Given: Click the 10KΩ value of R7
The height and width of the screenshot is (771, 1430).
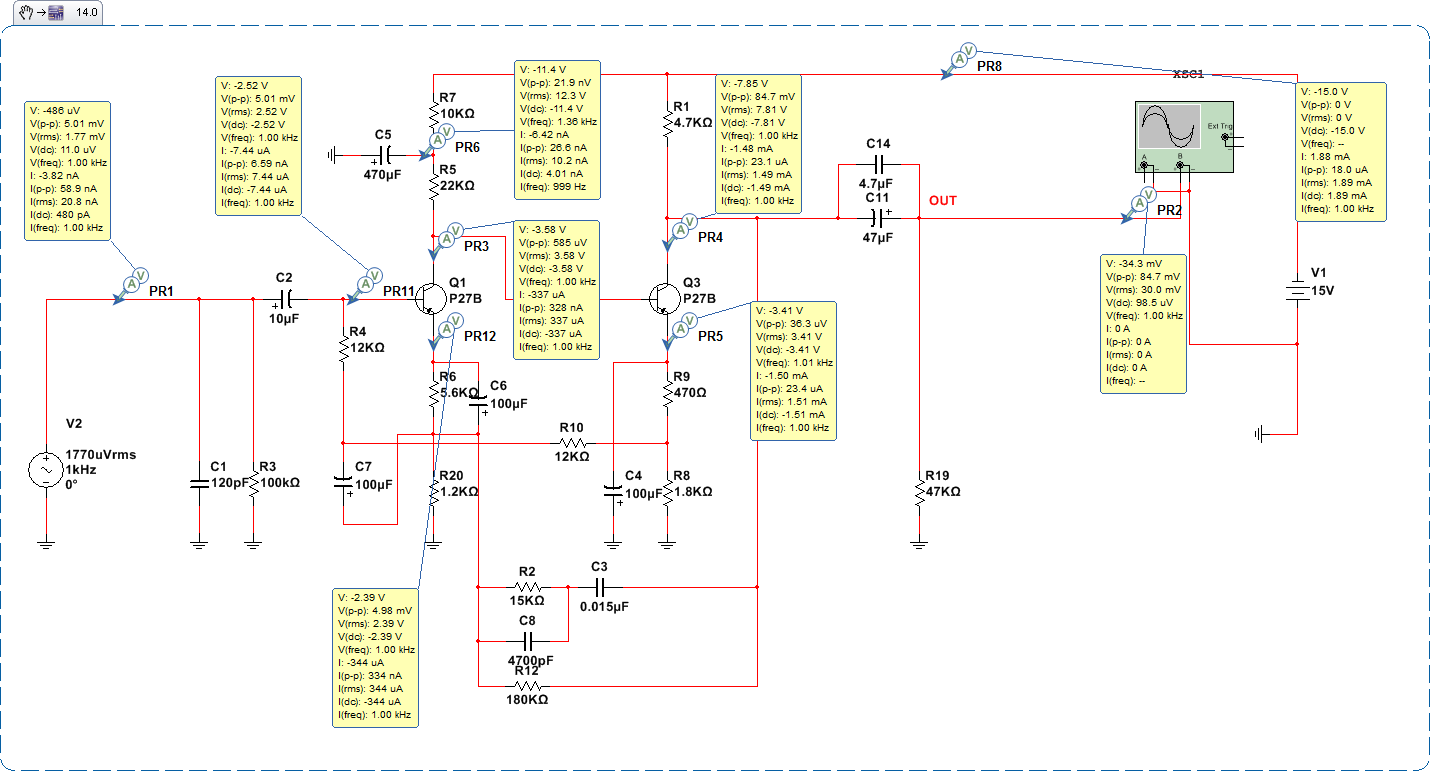Looking at the screenshot, I should [x=455, y=114].
